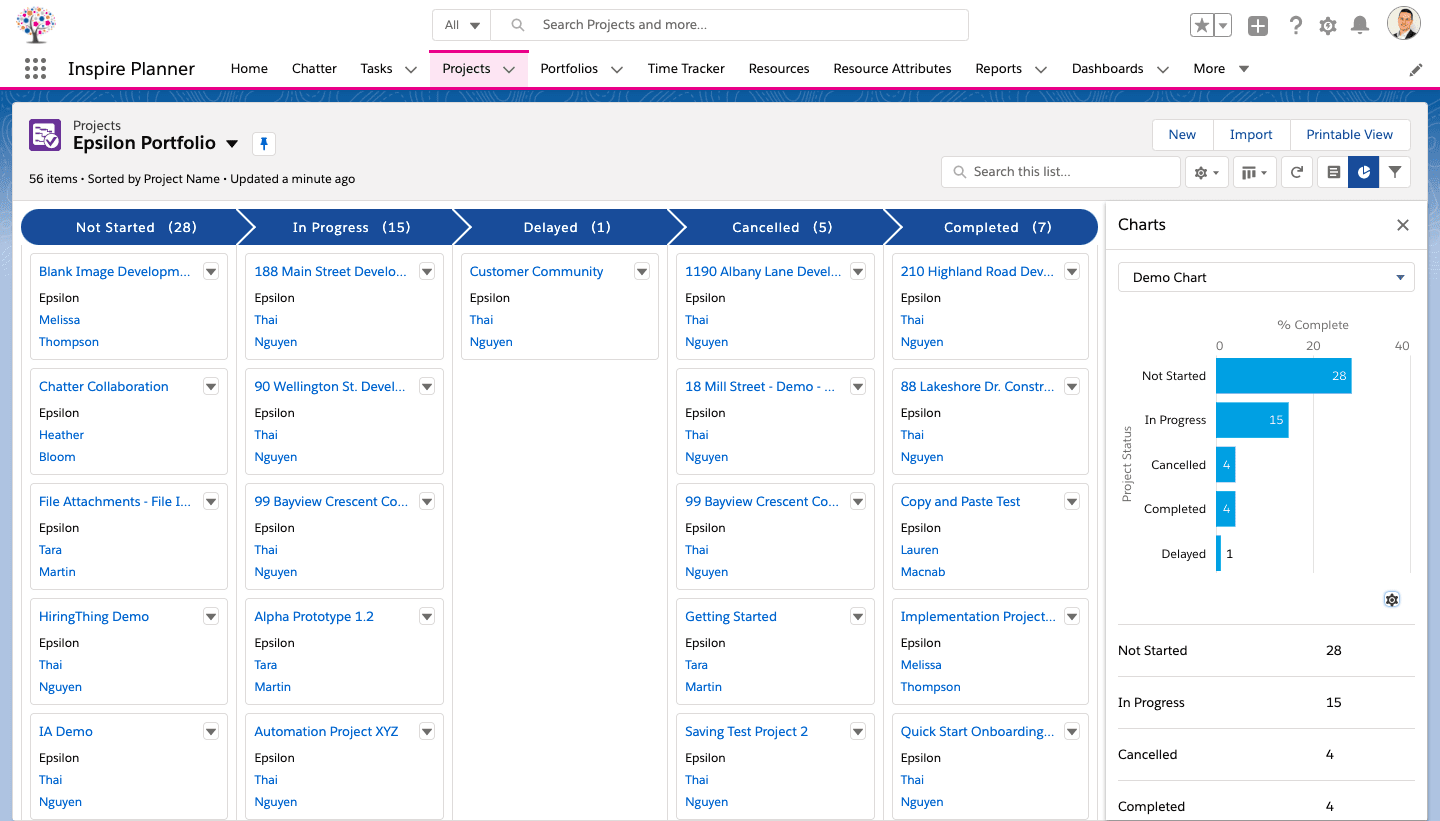Image resolution: width=1440 pixels, height=821 pixels.
Task: Click the Favorites star icon
Action: coord(1201,26)
